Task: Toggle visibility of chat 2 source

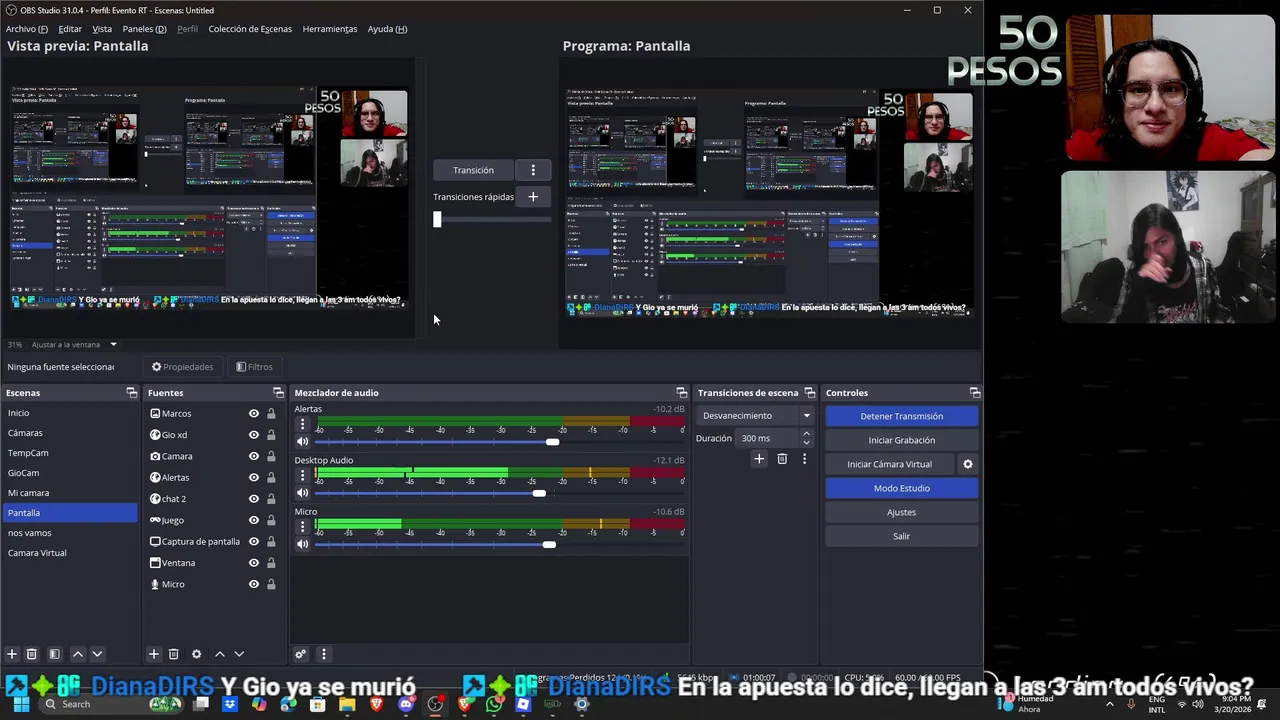Action: (x=254, y=499)
